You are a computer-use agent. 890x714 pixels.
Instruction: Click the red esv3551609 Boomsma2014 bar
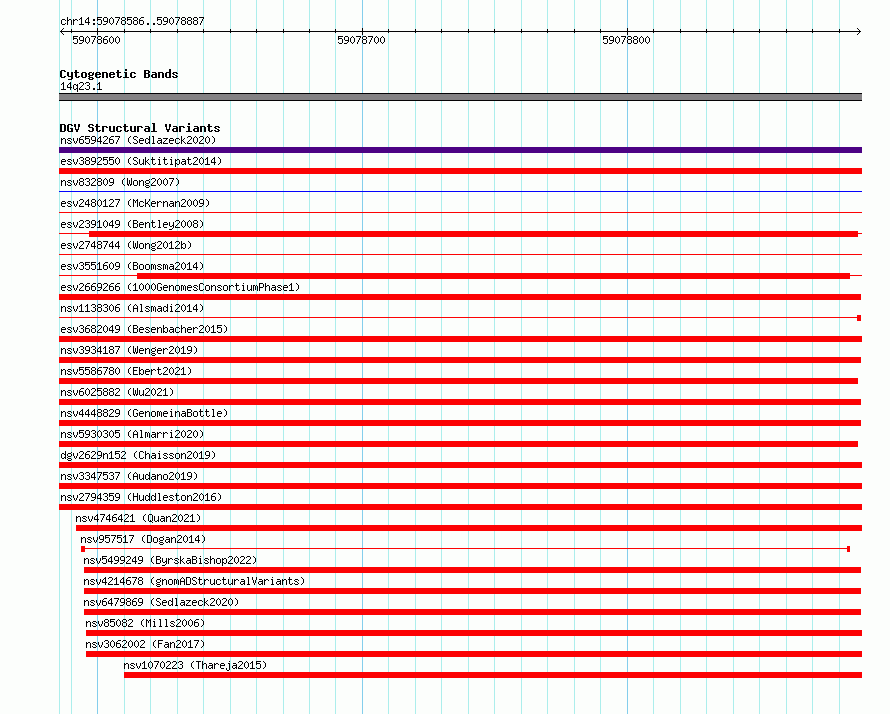point(493,276)
